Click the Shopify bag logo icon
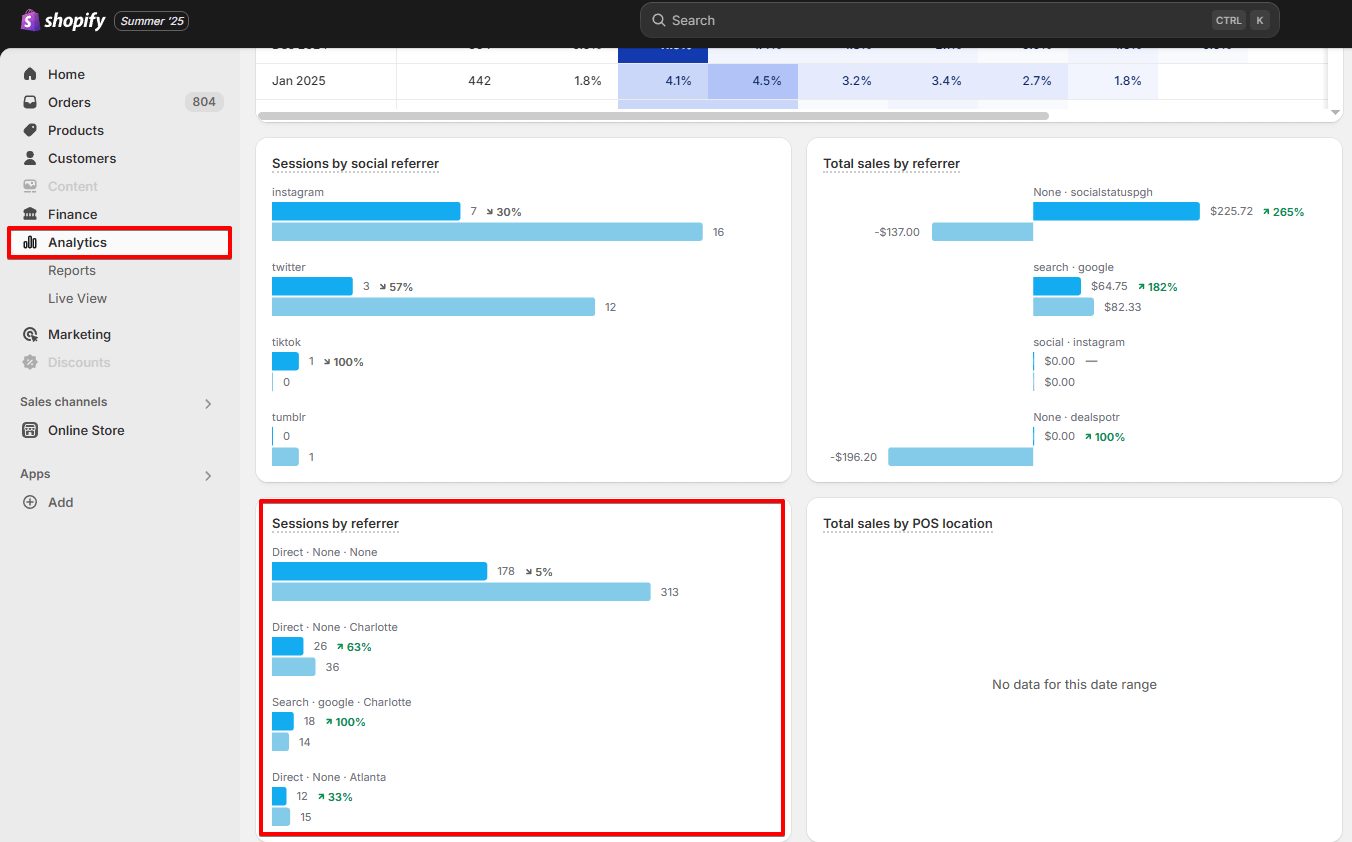 coord(30,20)
